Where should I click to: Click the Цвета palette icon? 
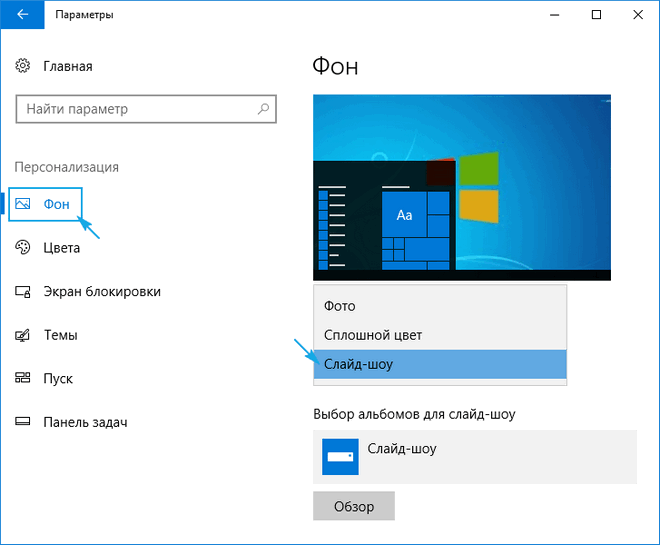point(24,248)
